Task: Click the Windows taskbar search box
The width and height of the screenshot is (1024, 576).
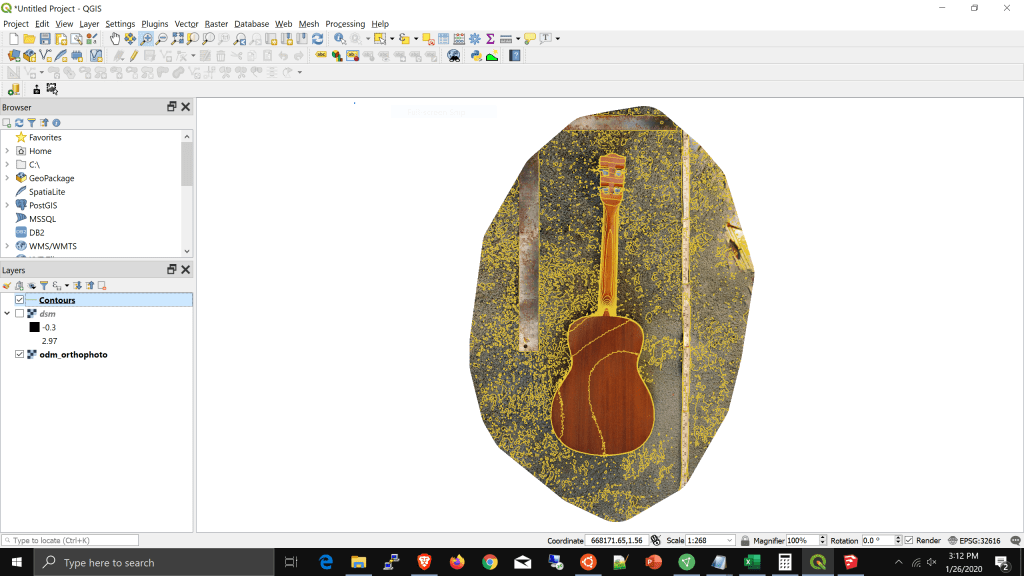Action: coord(150,563)
